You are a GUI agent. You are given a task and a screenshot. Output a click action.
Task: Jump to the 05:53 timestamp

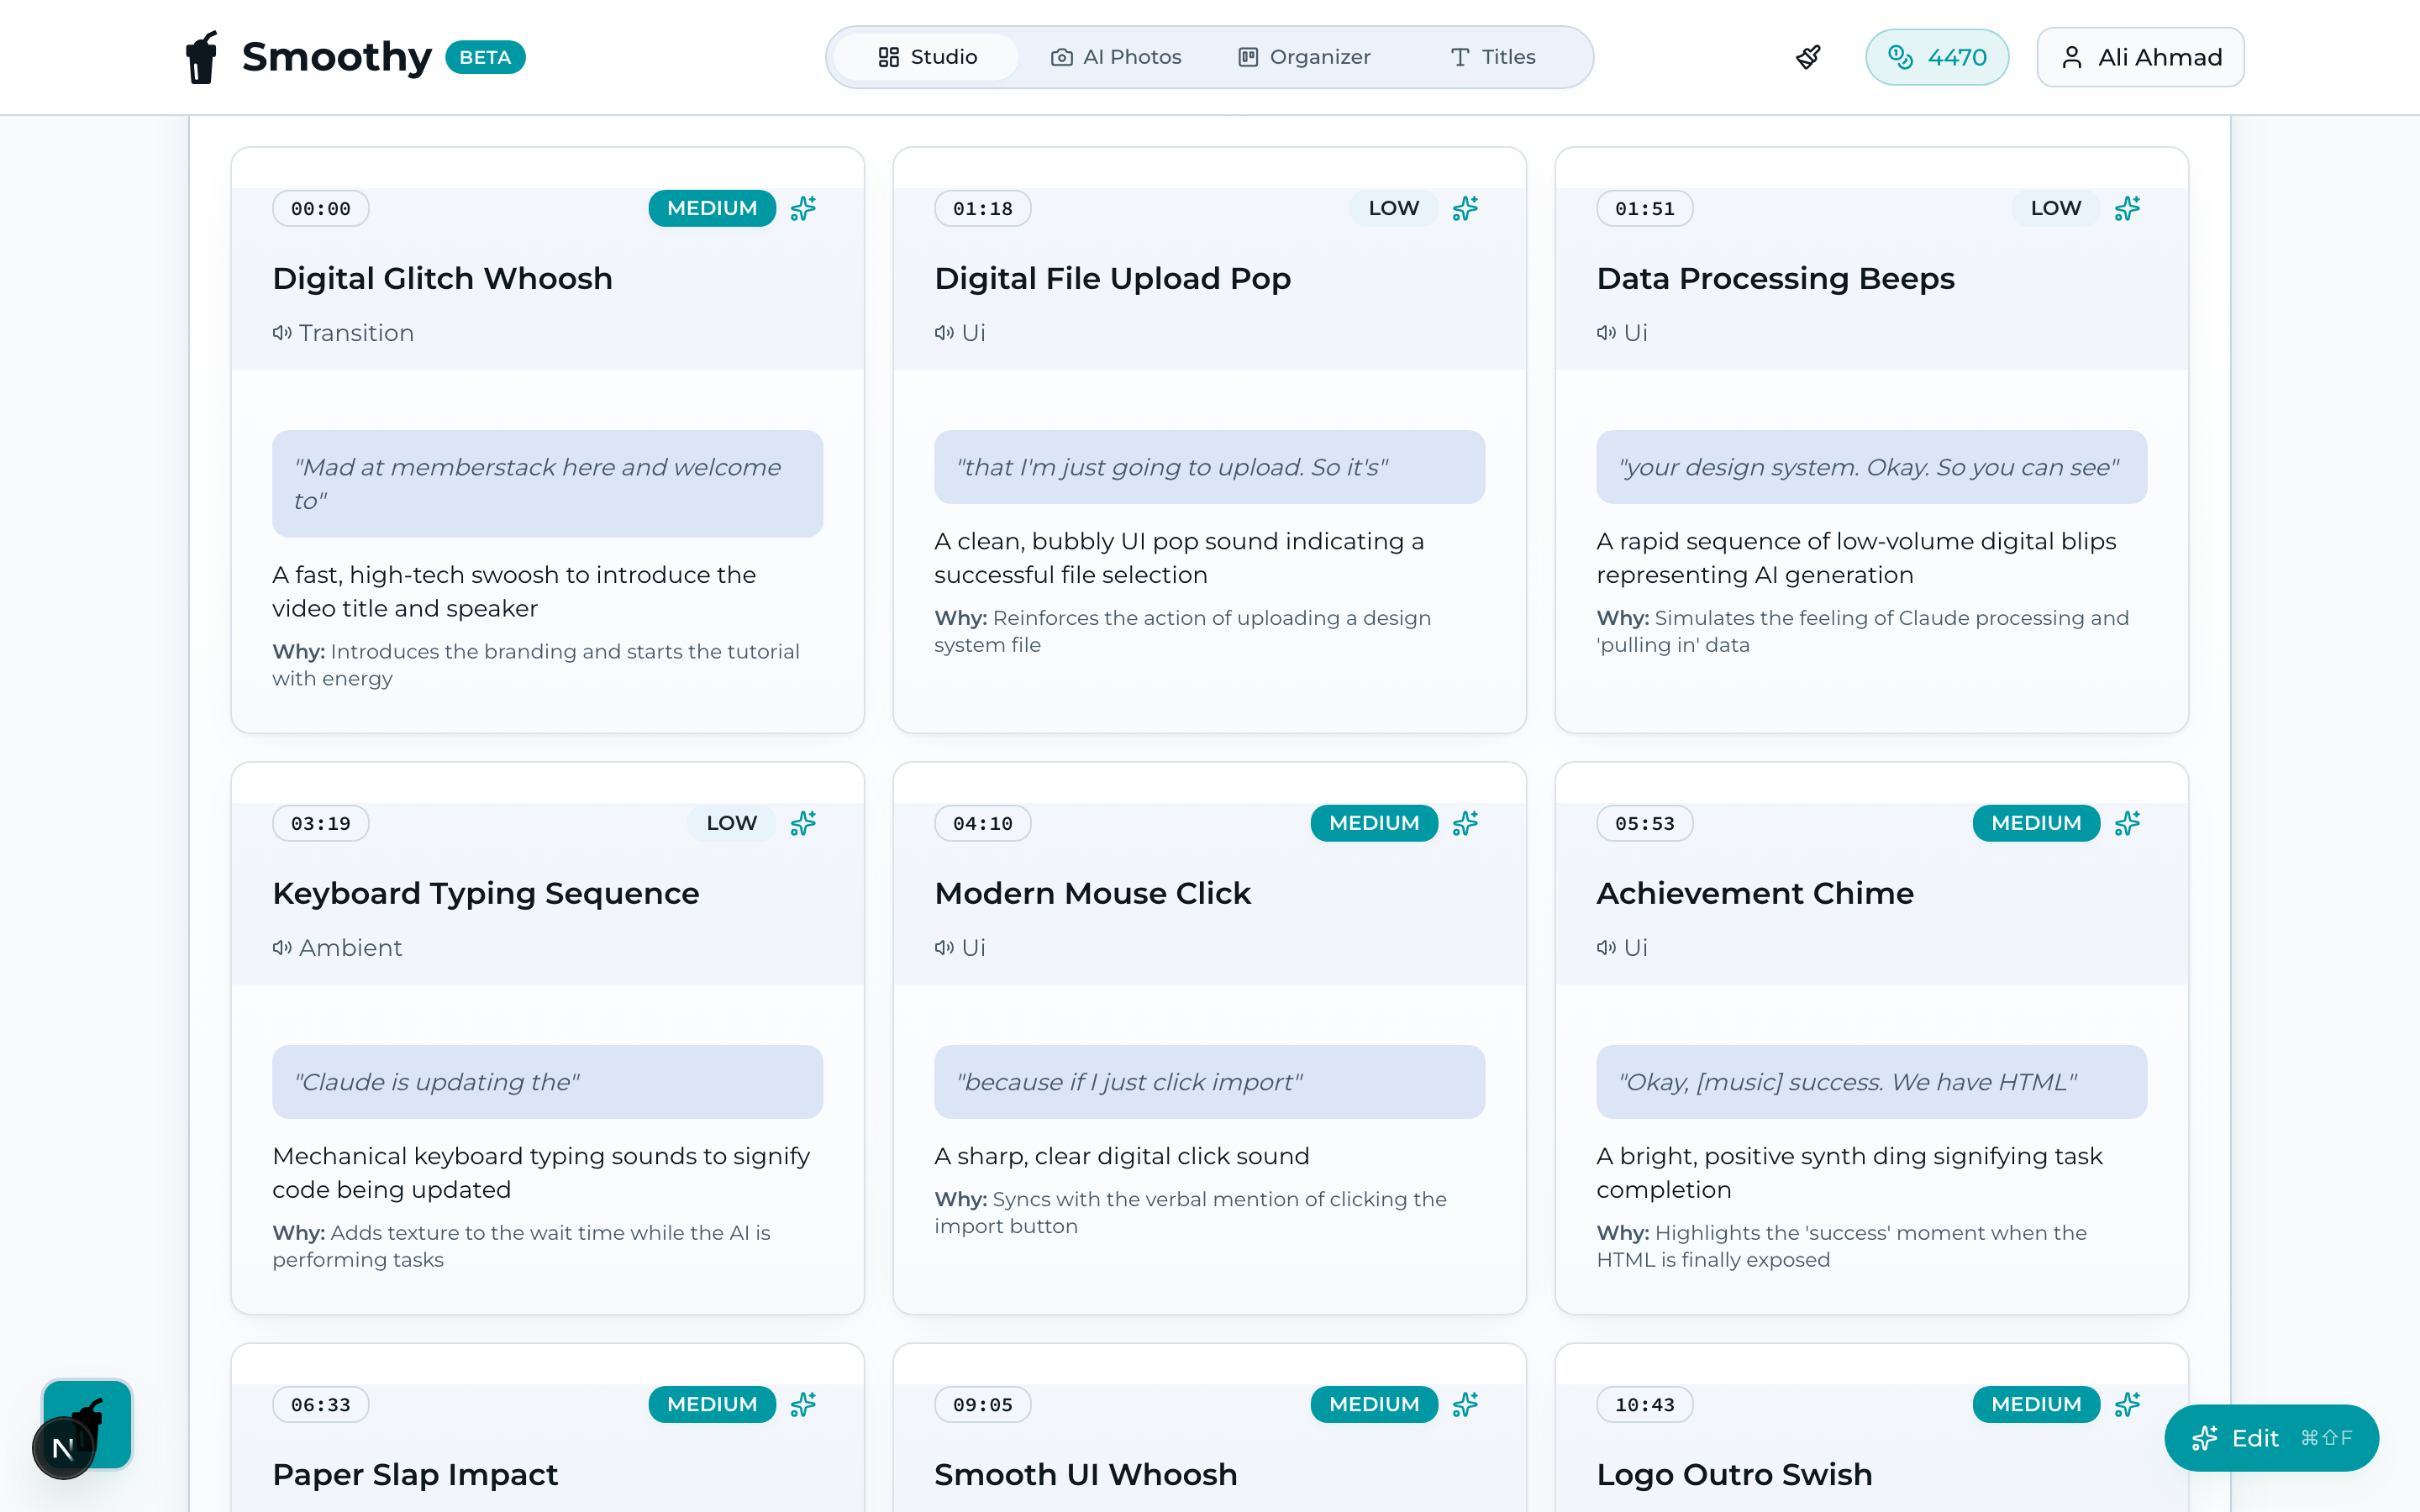tap(1645, 823)
